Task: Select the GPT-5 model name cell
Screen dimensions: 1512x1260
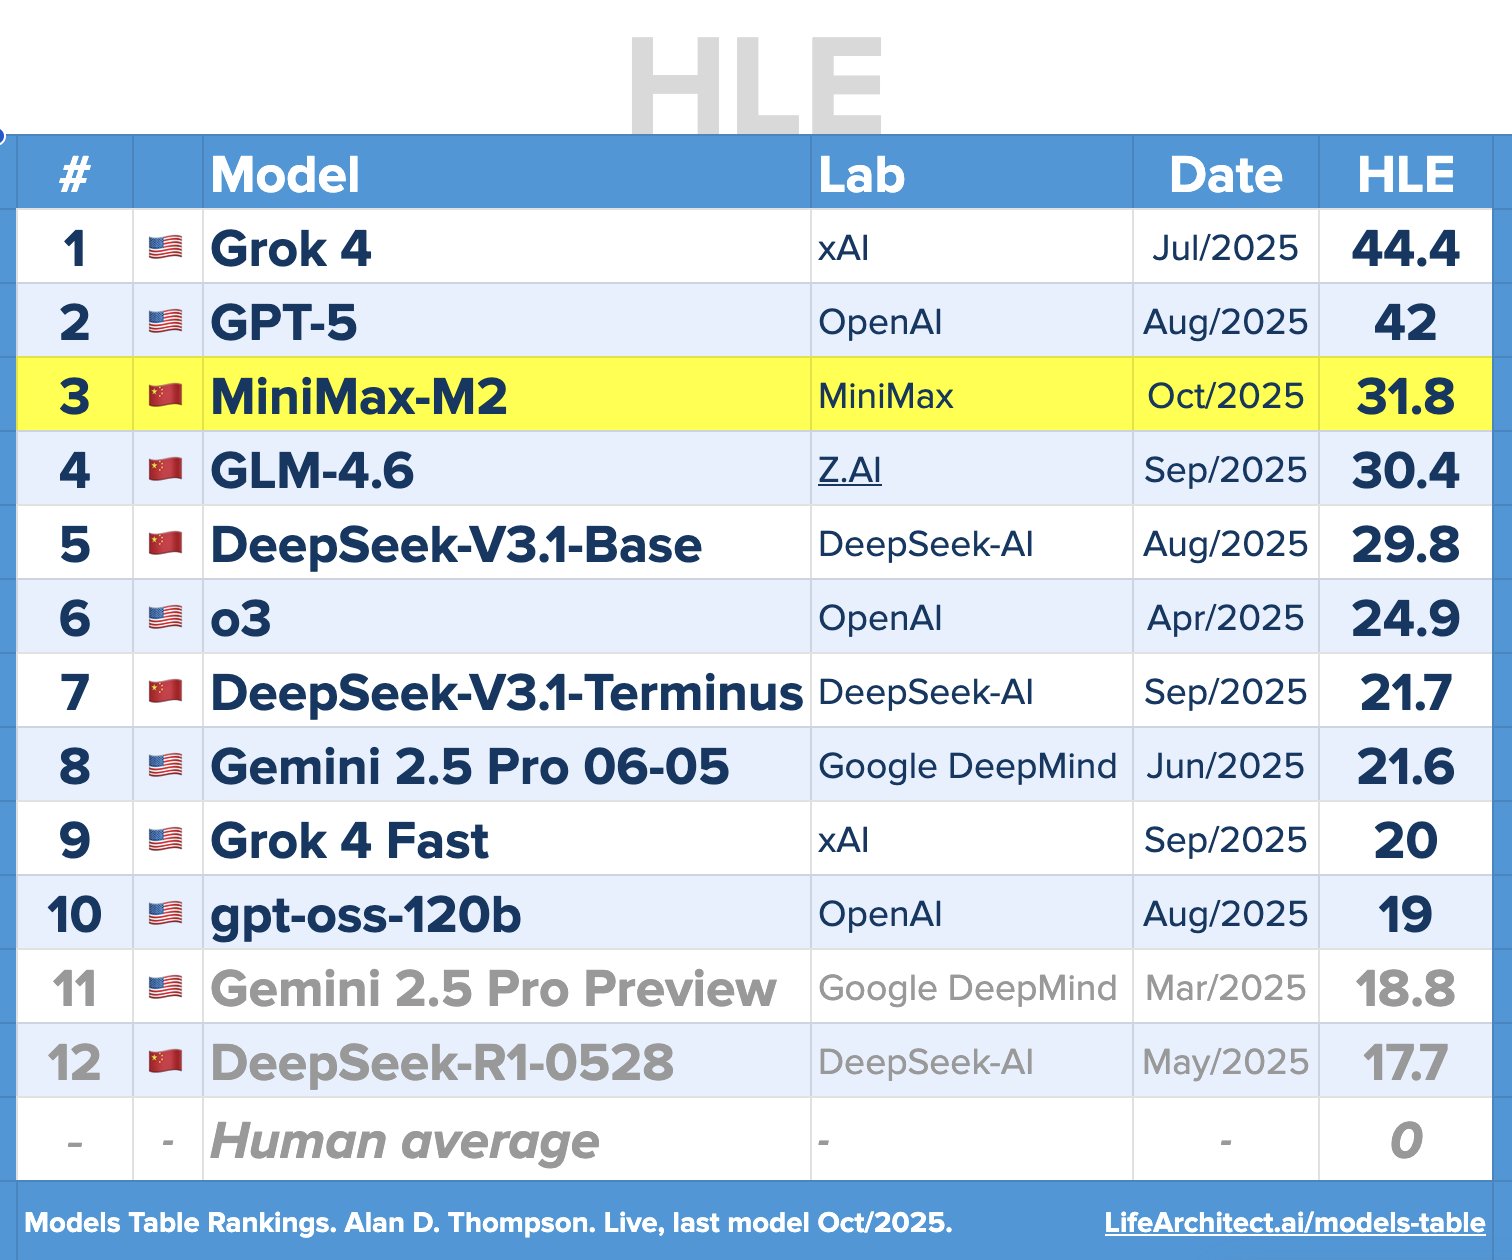Action: pos(283,322)
